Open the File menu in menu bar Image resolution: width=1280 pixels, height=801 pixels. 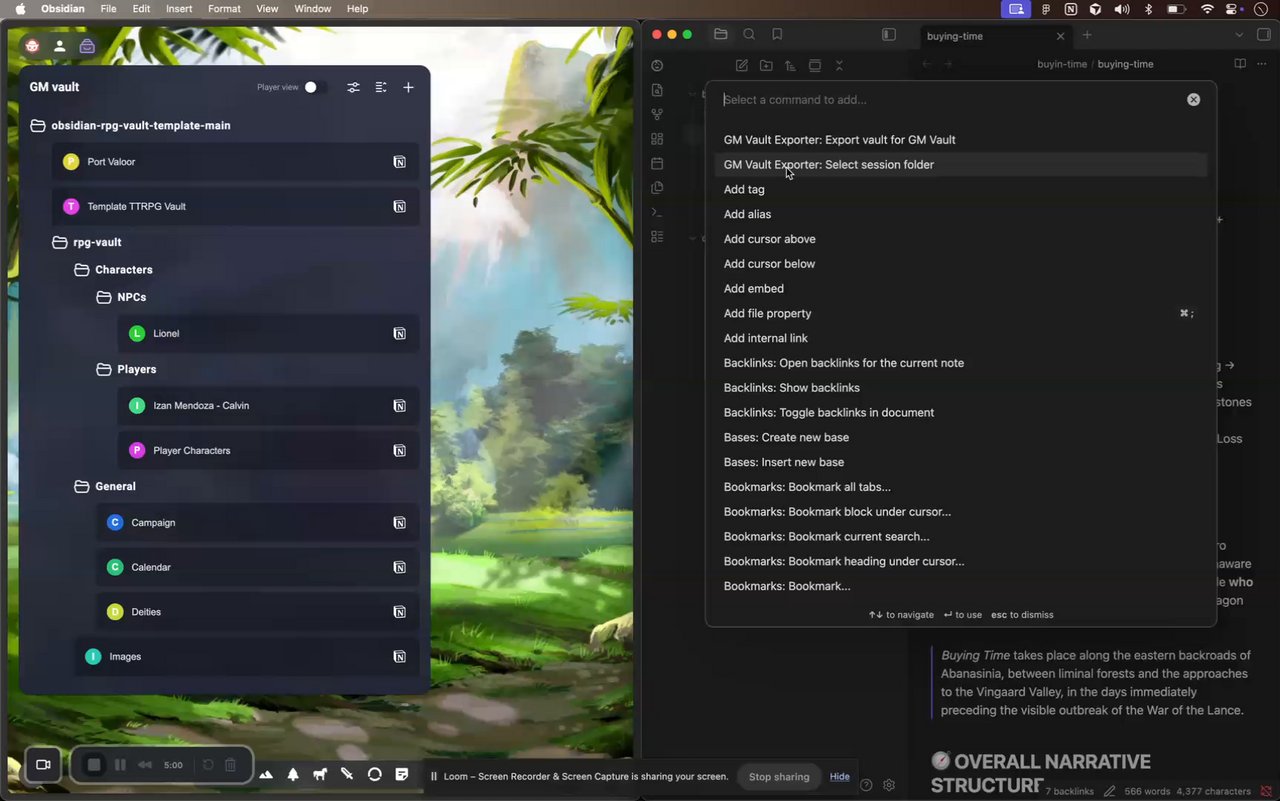pos(109,9)
